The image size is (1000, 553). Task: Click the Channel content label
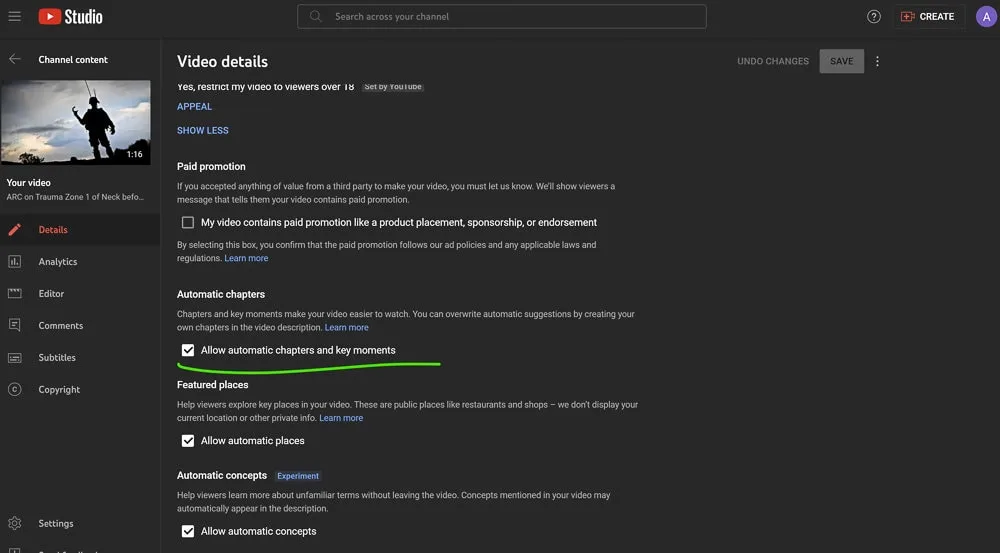tap(73, 59)
